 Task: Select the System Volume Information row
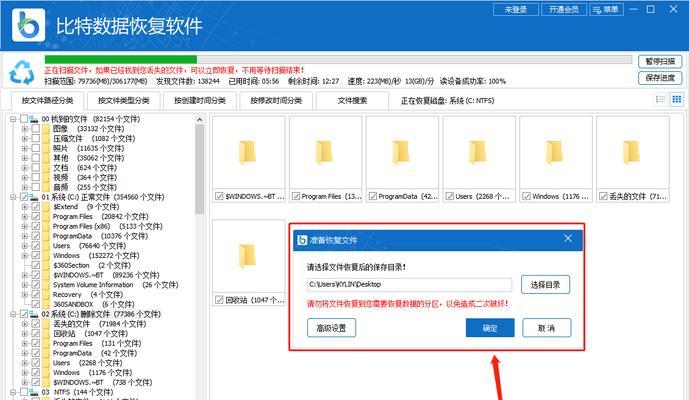[116, 285]
